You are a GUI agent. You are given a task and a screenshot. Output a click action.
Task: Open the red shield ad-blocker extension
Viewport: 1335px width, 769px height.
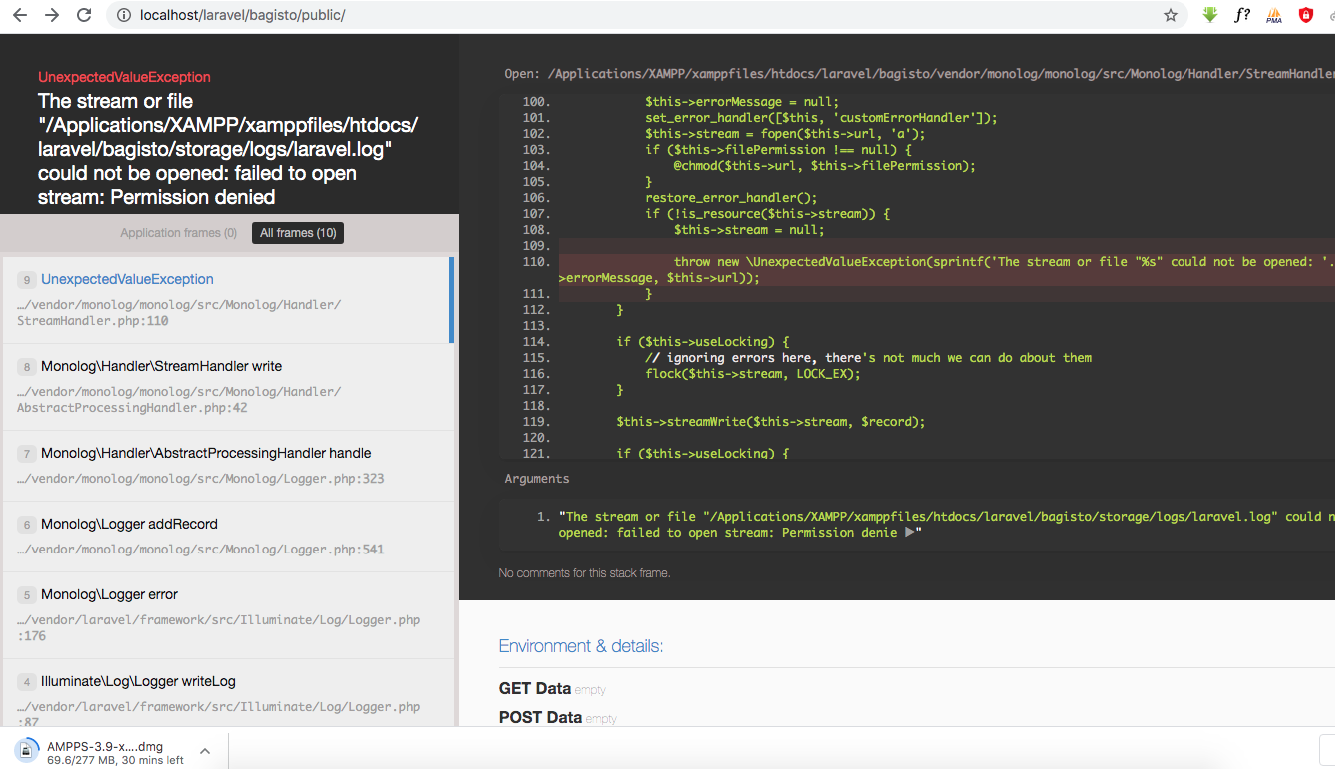tap(1306, 15)
